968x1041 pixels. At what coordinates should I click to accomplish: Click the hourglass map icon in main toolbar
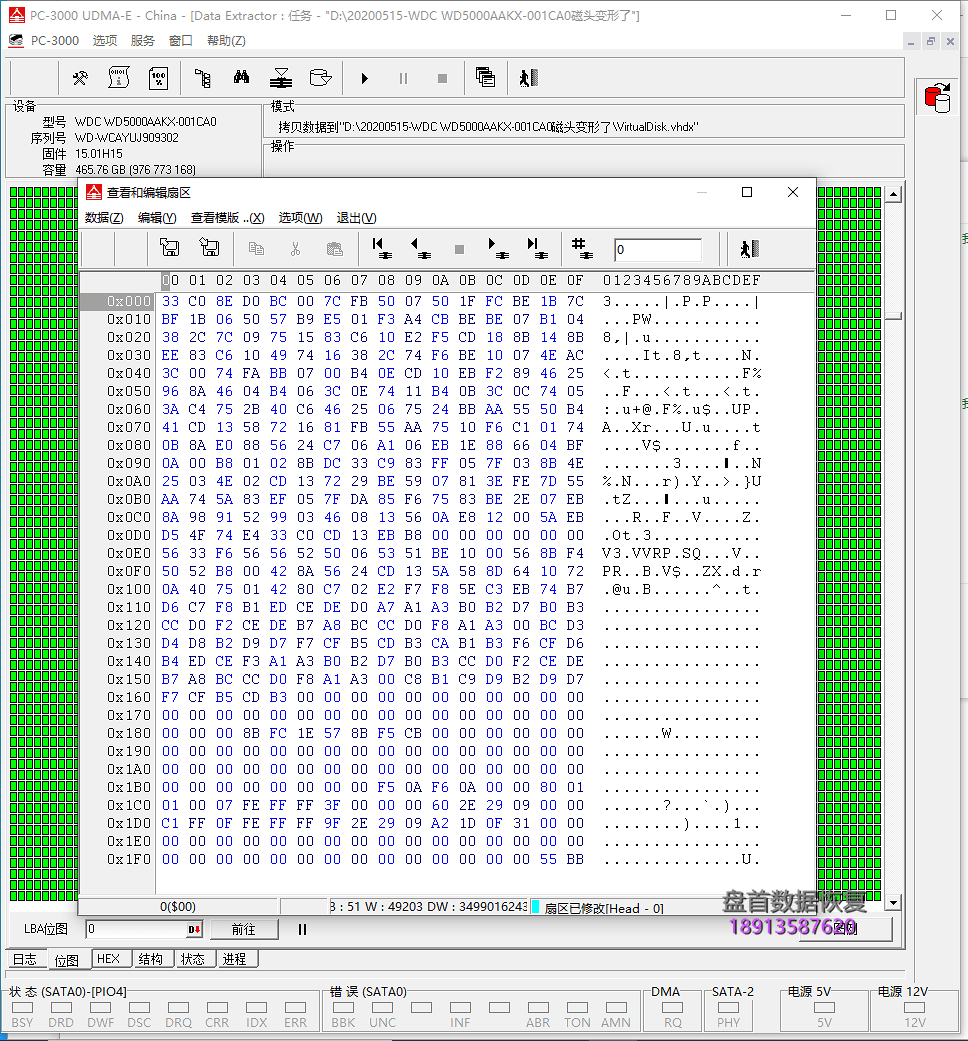[281, 78]
